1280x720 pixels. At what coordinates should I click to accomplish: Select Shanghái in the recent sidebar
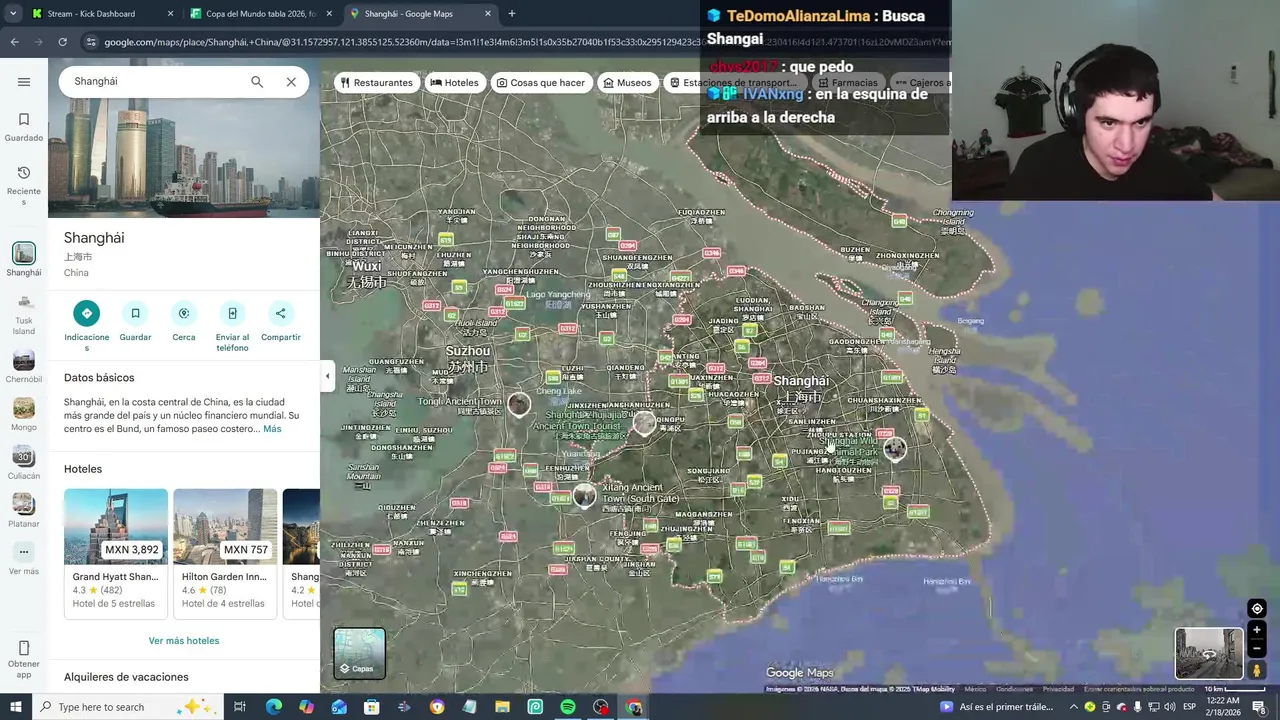[x=24, y=260]
